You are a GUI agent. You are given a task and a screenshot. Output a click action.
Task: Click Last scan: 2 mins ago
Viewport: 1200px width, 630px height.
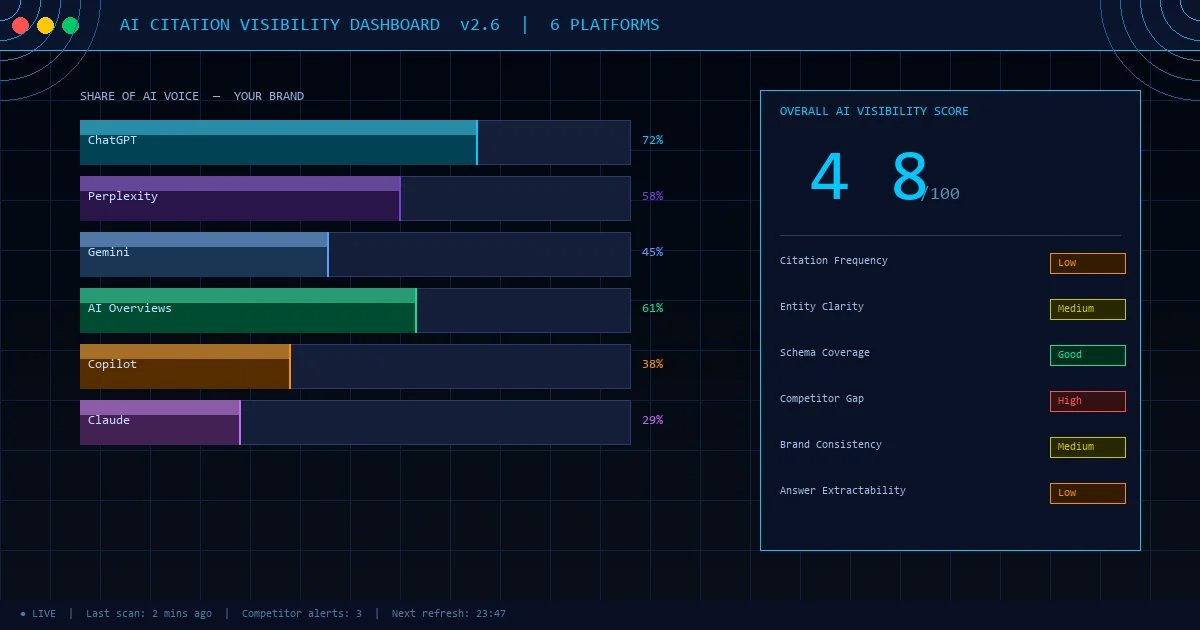tap(149, 614)
